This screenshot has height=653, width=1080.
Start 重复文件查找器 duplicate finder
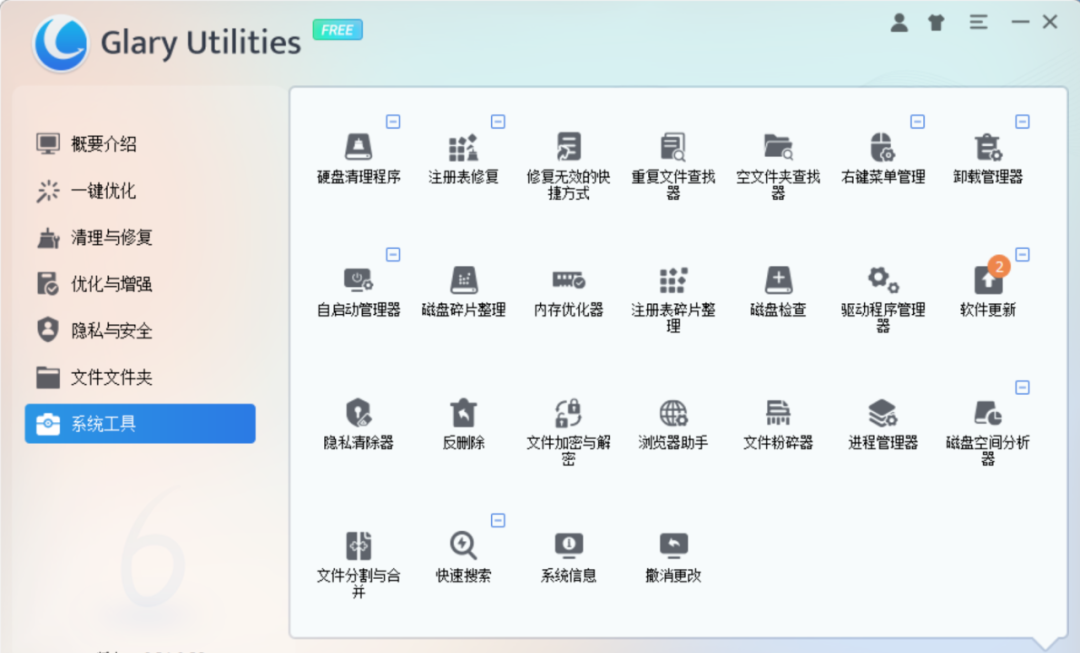click(673, 166)
